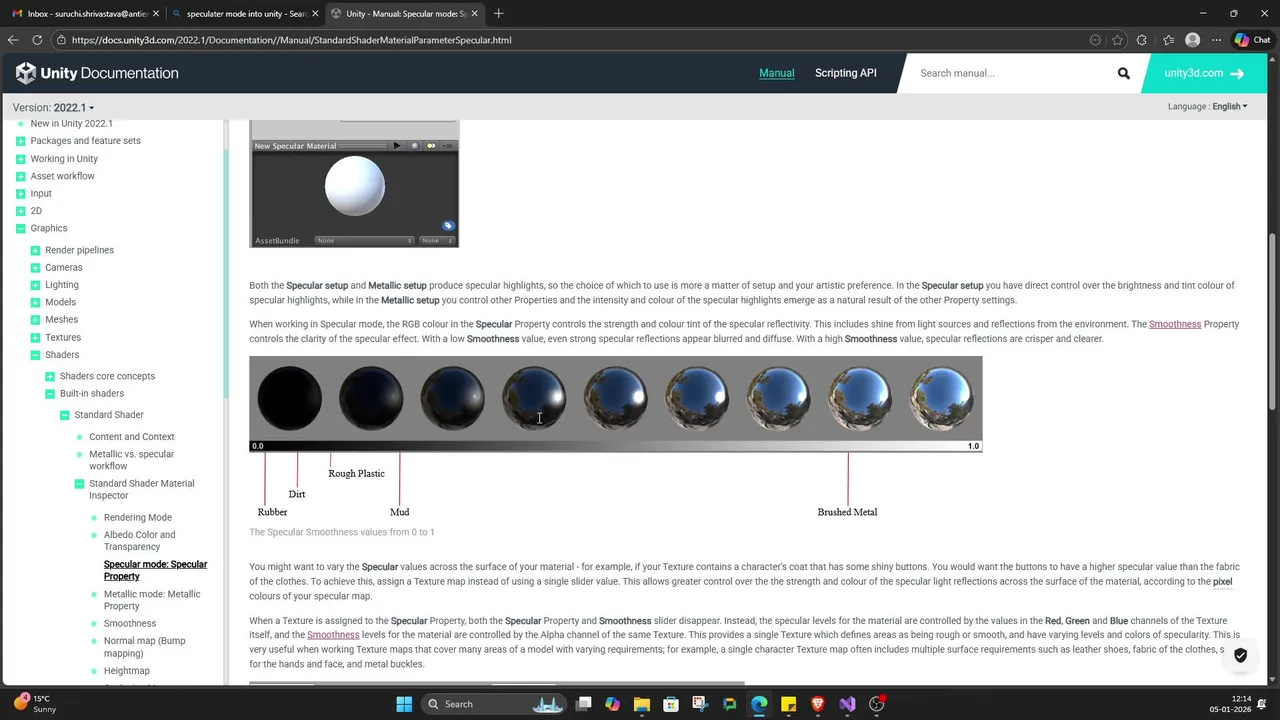Open Metallic vs. specular workflow page
The image size is (1280, 720).
(131, 460)
